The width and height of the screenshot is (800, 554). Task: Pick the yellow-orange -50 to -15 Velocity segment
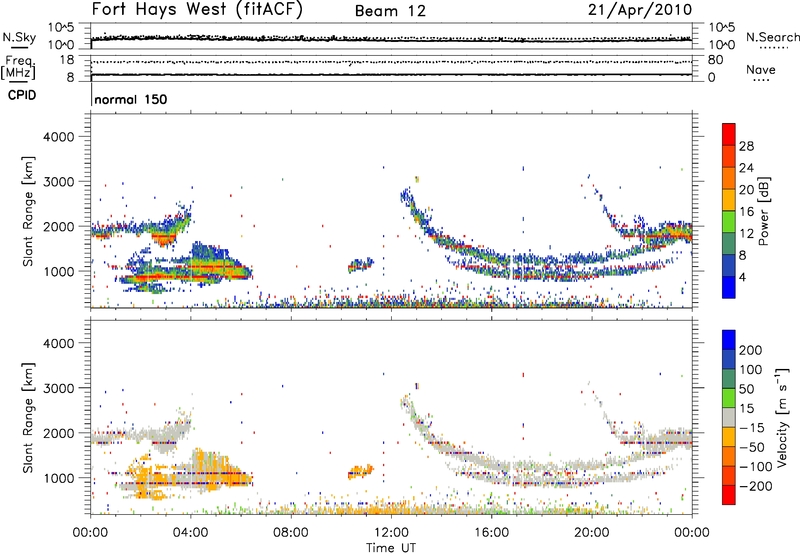729,437
